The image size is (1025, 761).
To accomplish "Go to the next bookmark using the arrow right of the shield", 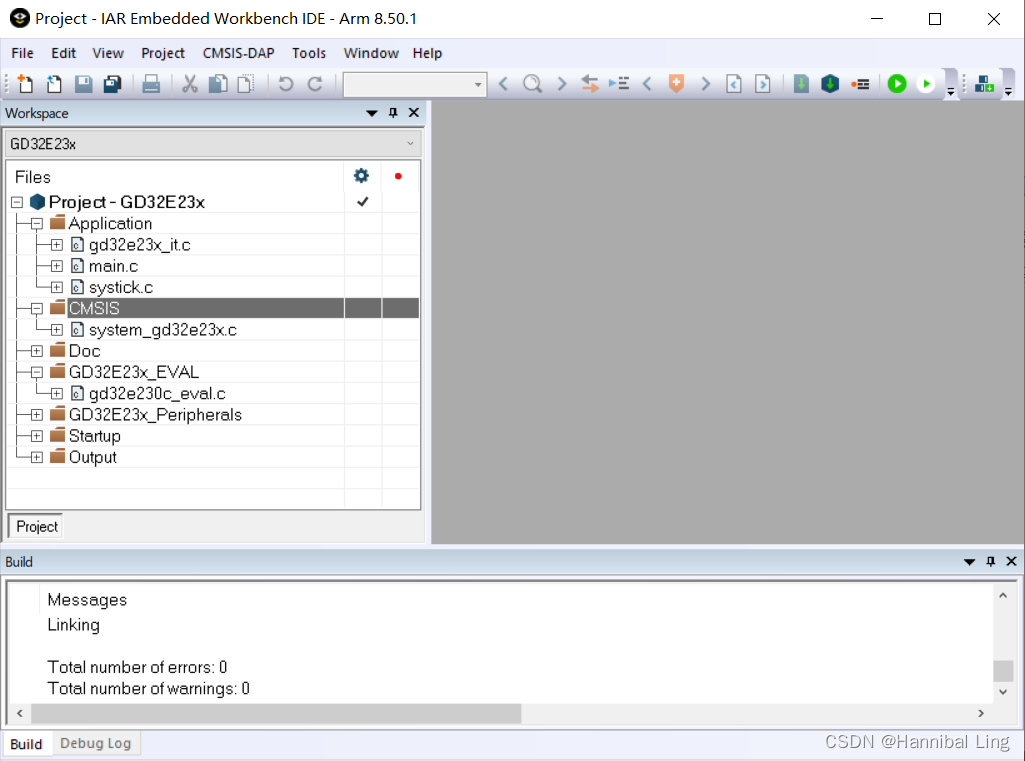I will coord(705,84).
